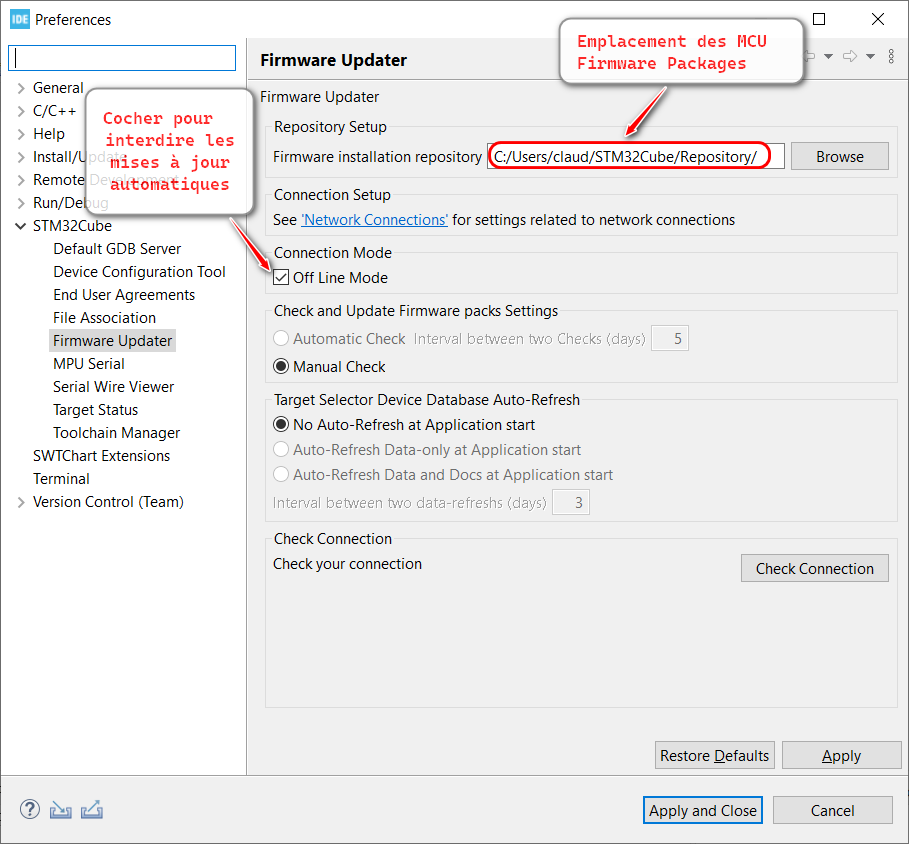909x844 pixels.
Task: Expand the Version Control (Team) node
Action: coord(21,502)
